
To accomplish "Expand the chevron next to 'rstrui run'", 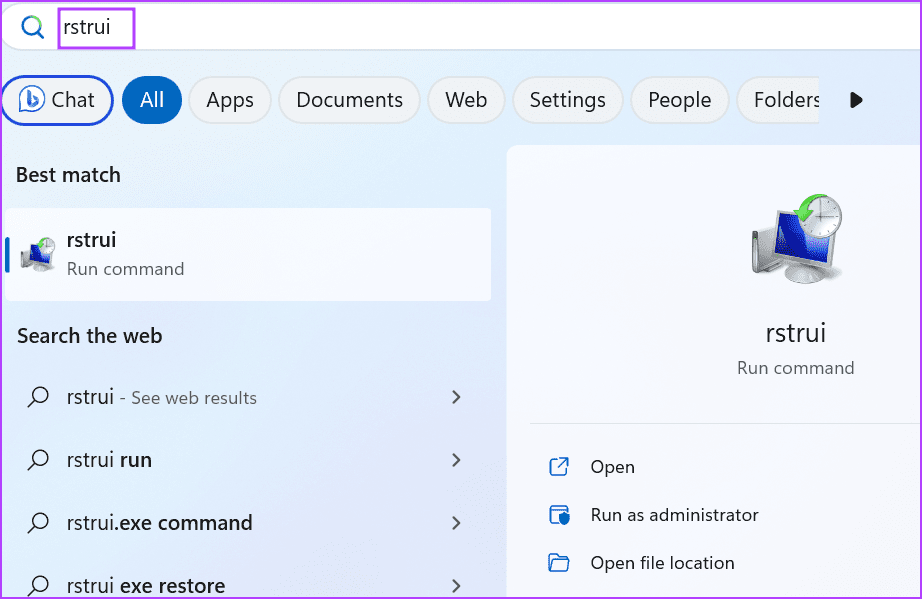I will coord(456,460).
